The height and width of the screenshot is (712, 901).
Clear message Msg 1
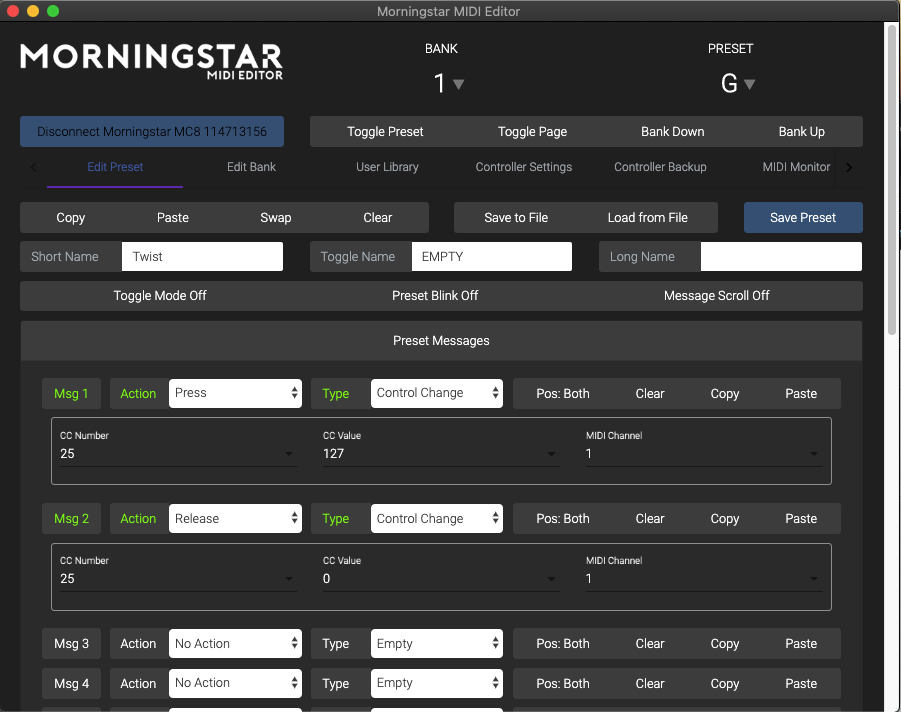[x=650, y=394]
